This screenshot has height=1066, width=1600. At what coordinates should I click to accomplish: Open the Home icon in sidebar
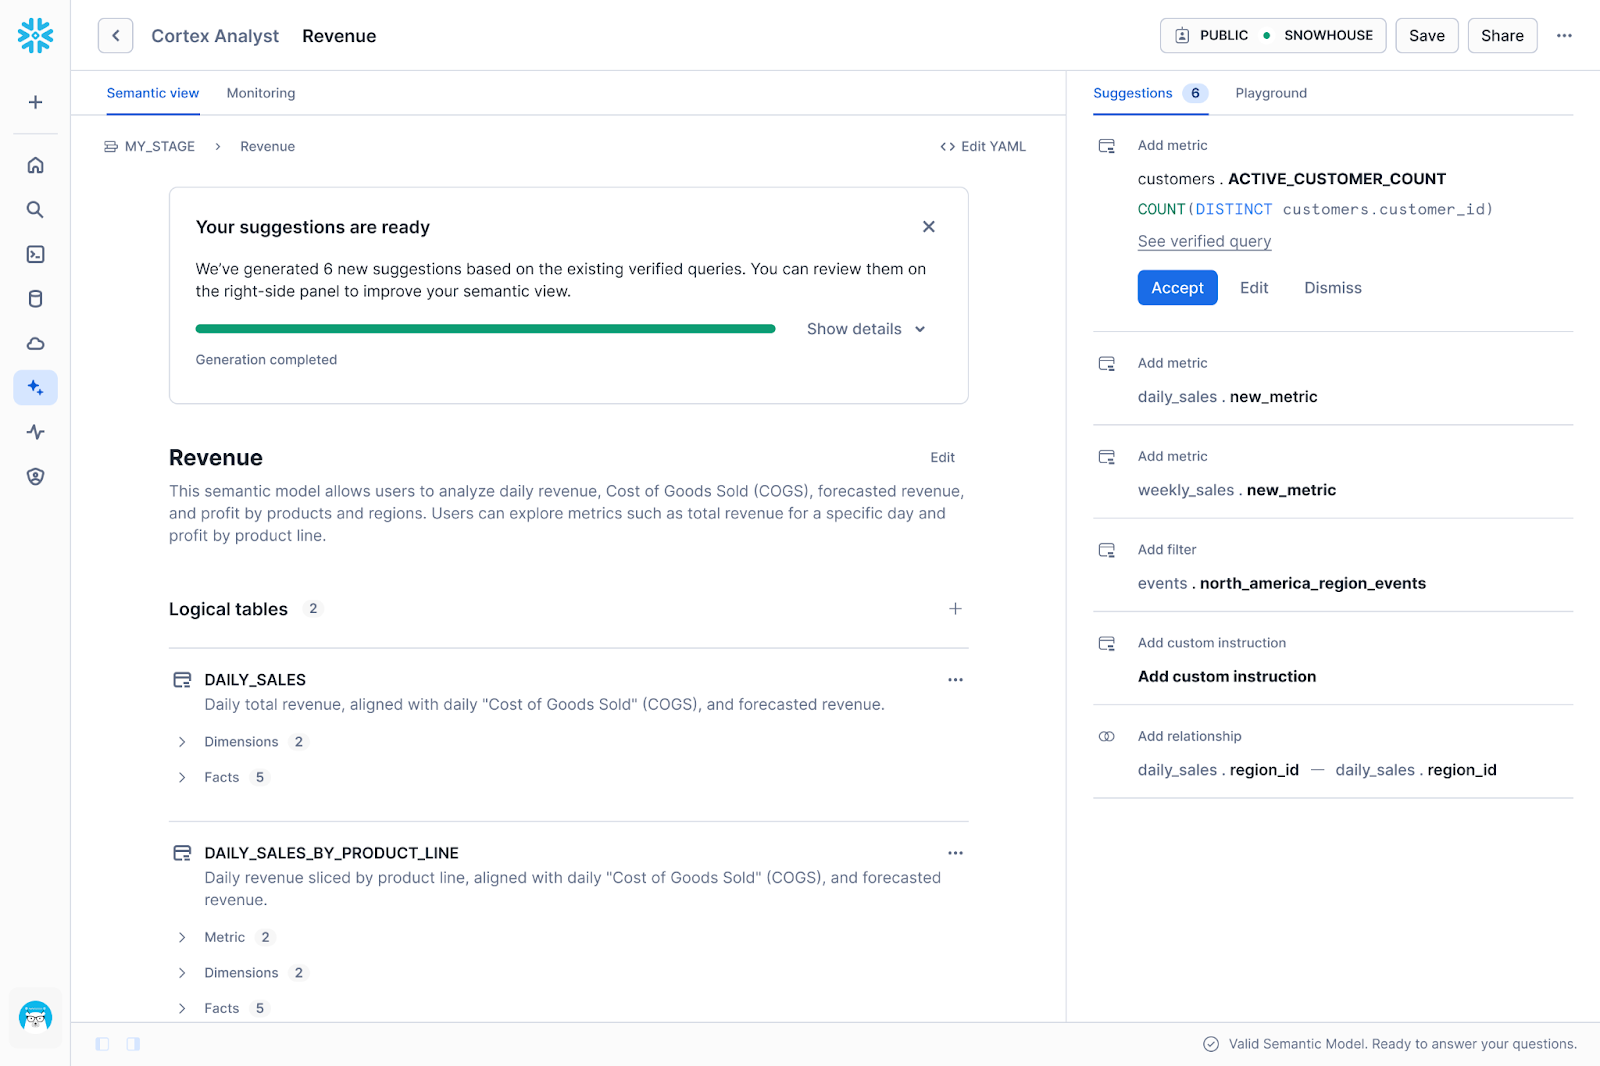[x=35, y=165]
